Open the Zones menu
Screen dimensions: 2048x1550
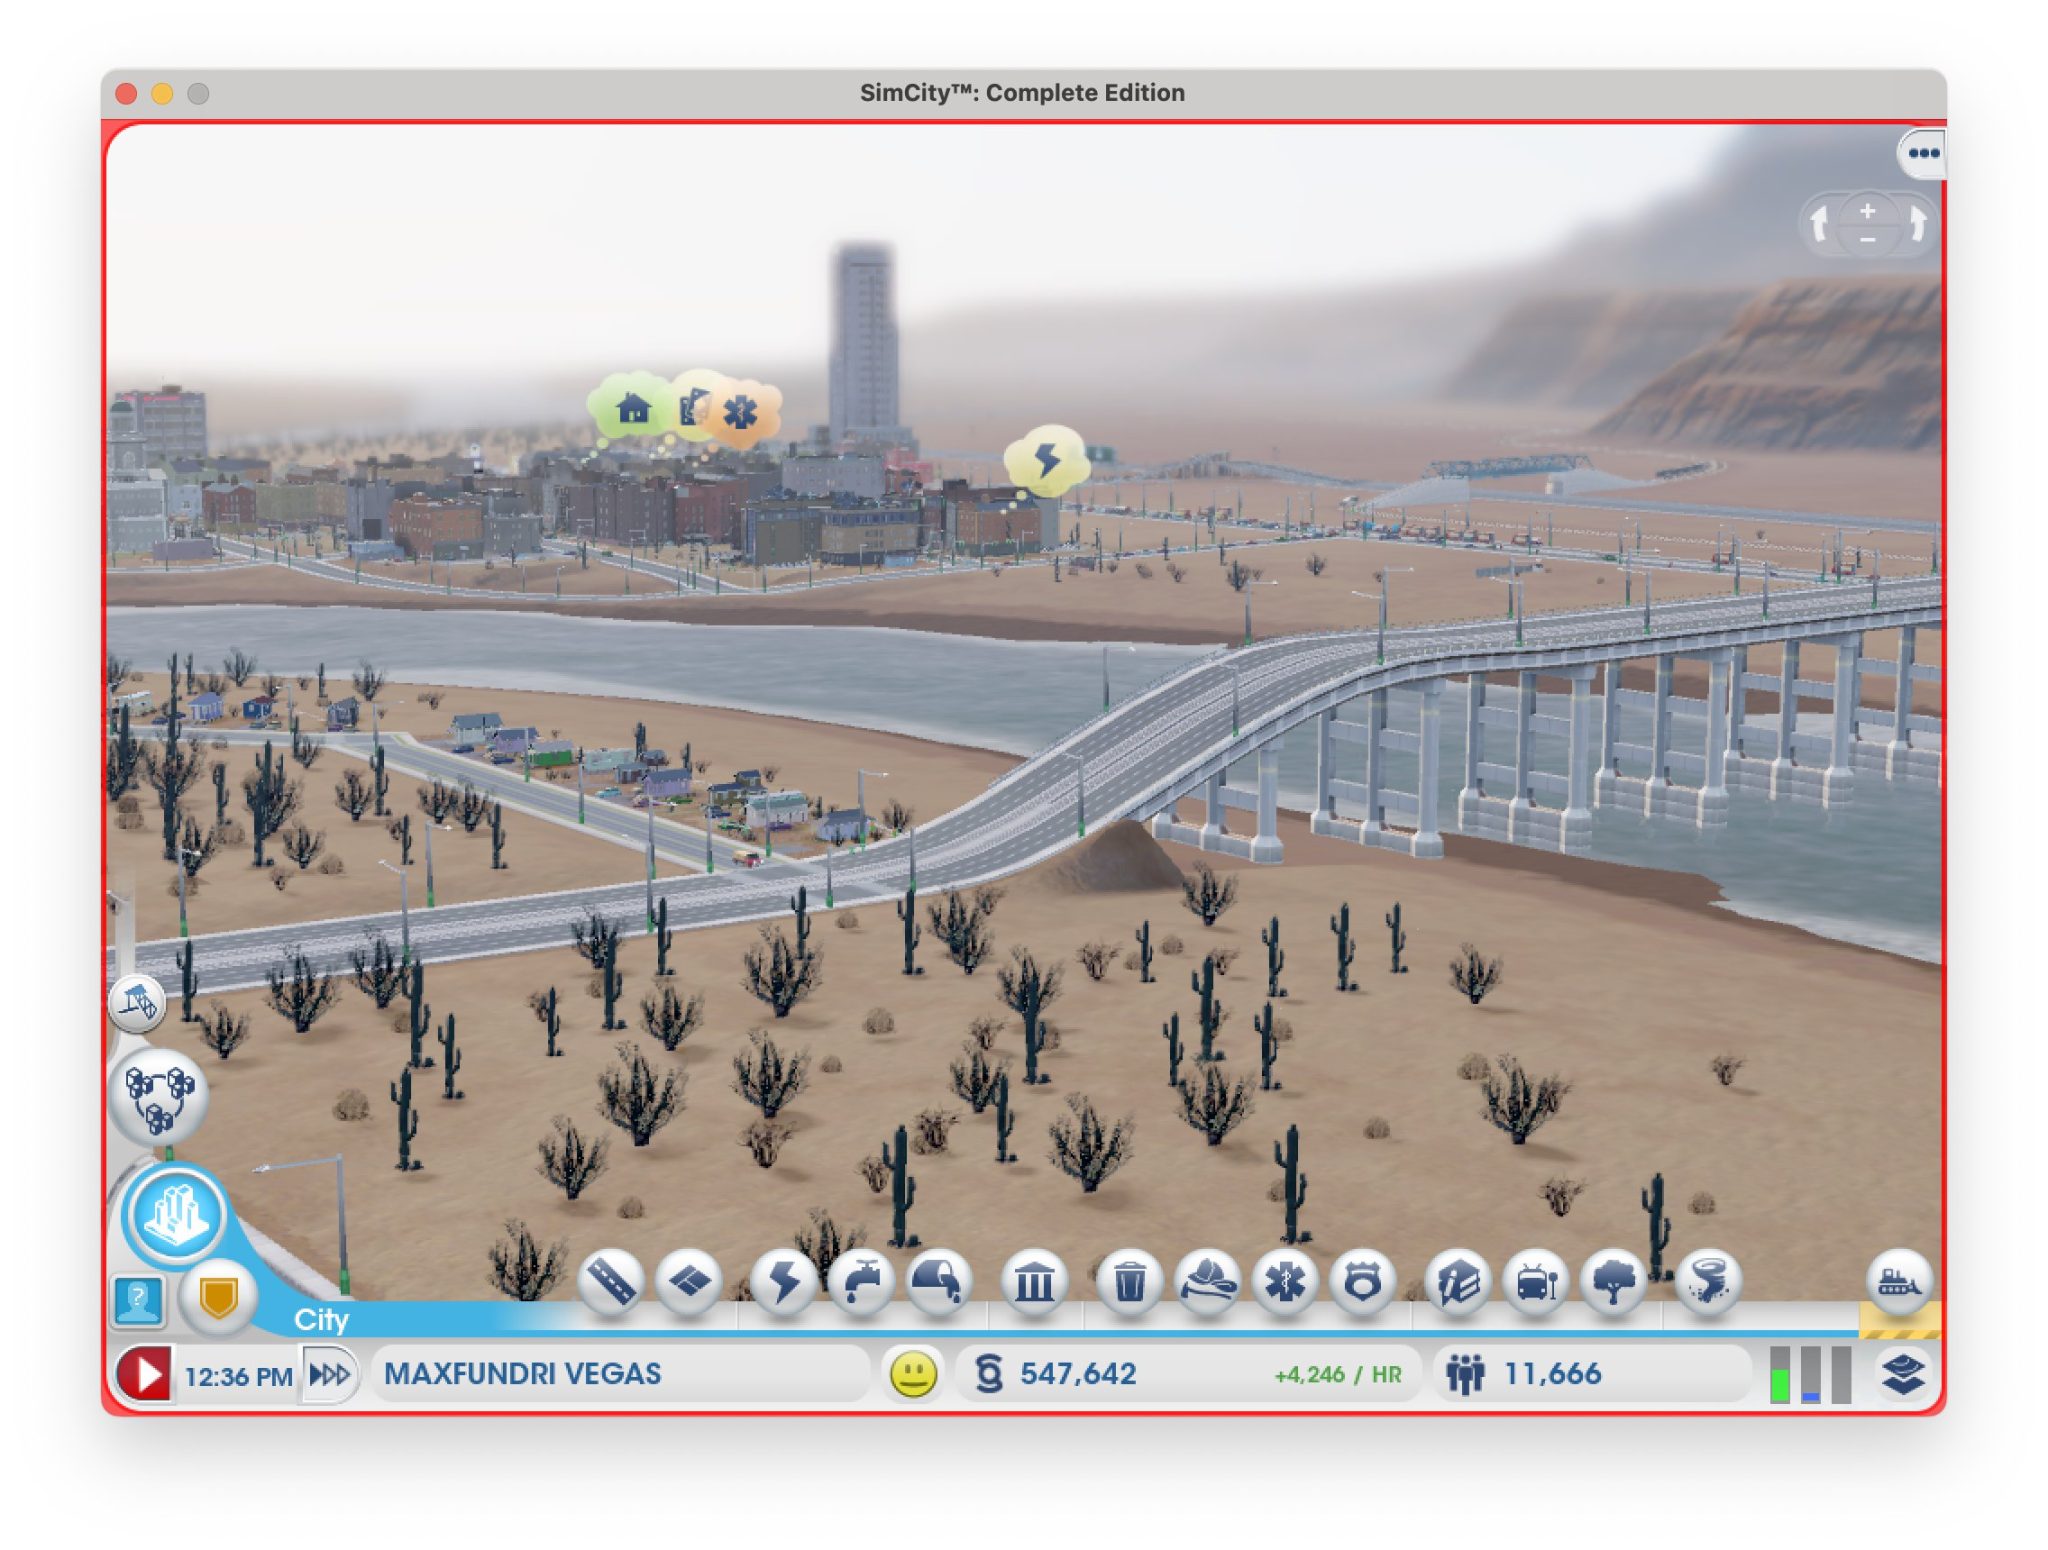689,1280
